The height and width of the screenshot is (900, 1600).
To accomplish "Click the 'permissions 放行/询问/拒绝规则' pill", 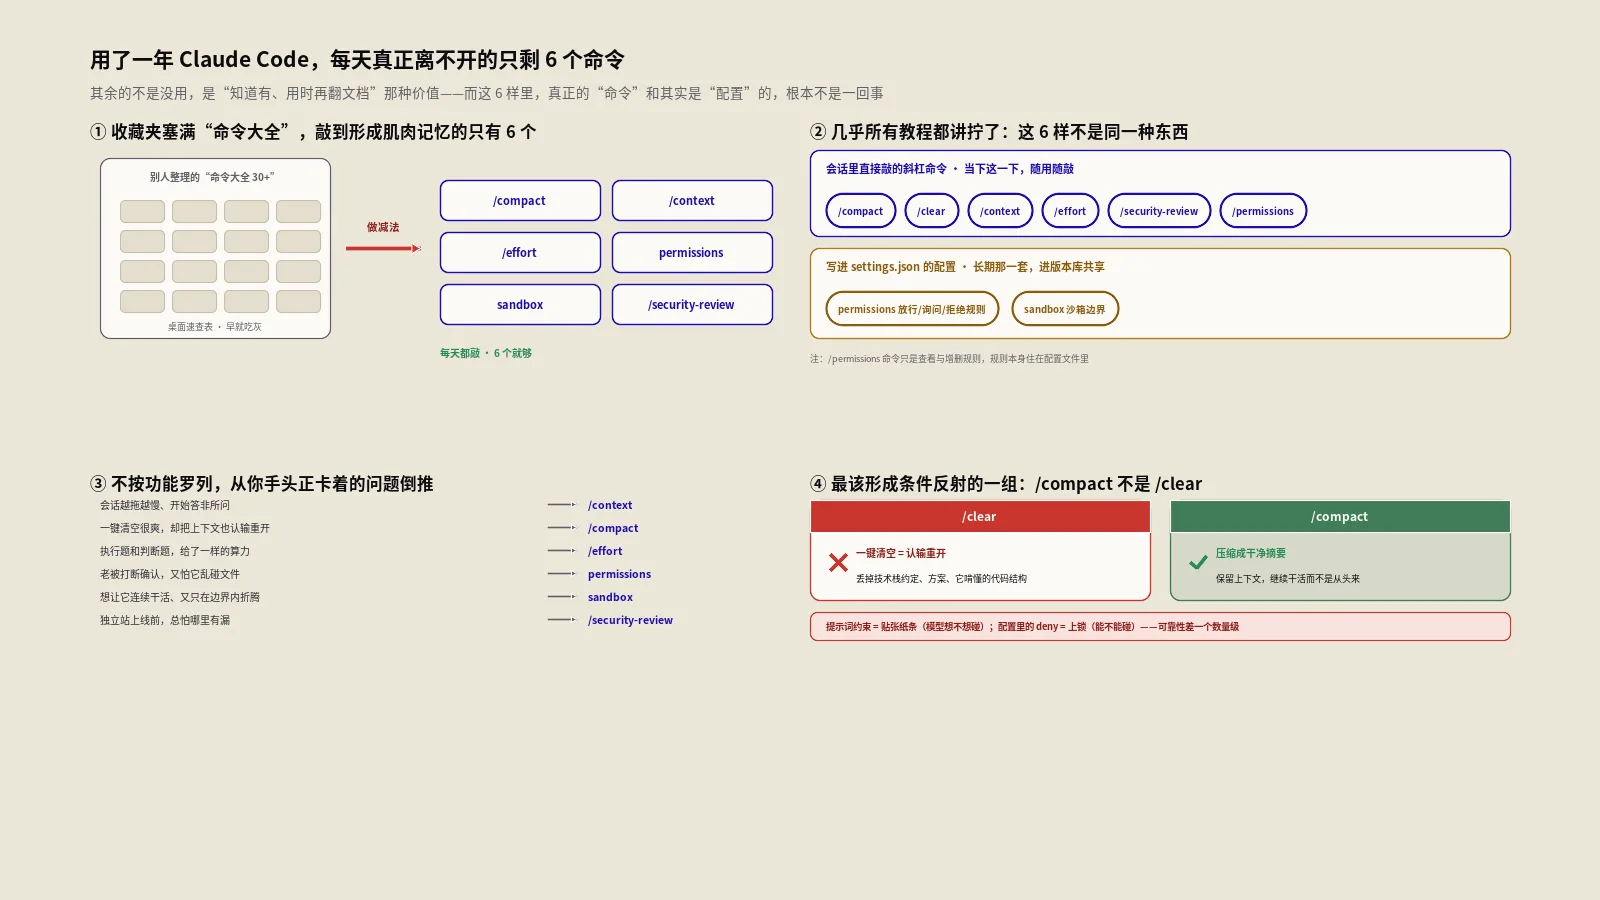I will pos(912,309).
